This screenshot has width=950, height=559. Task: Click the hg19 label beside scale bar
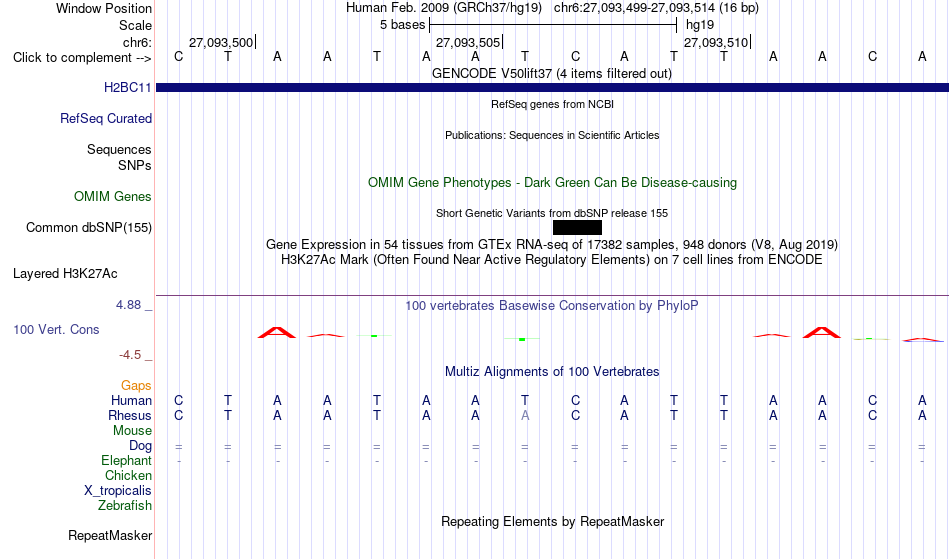coord(700,25)
